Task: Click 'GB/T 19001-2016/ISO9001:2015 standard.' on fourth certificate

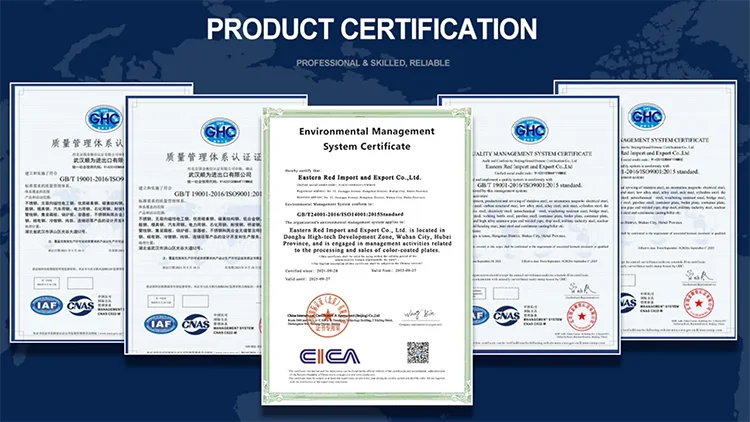Action: click(529, 185)
